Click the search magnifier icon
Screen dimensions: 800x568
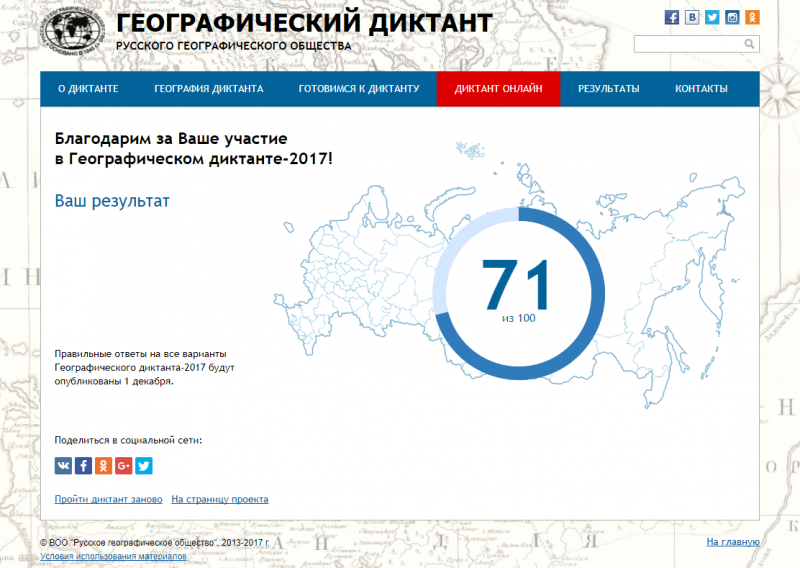(x=749, y=44)
